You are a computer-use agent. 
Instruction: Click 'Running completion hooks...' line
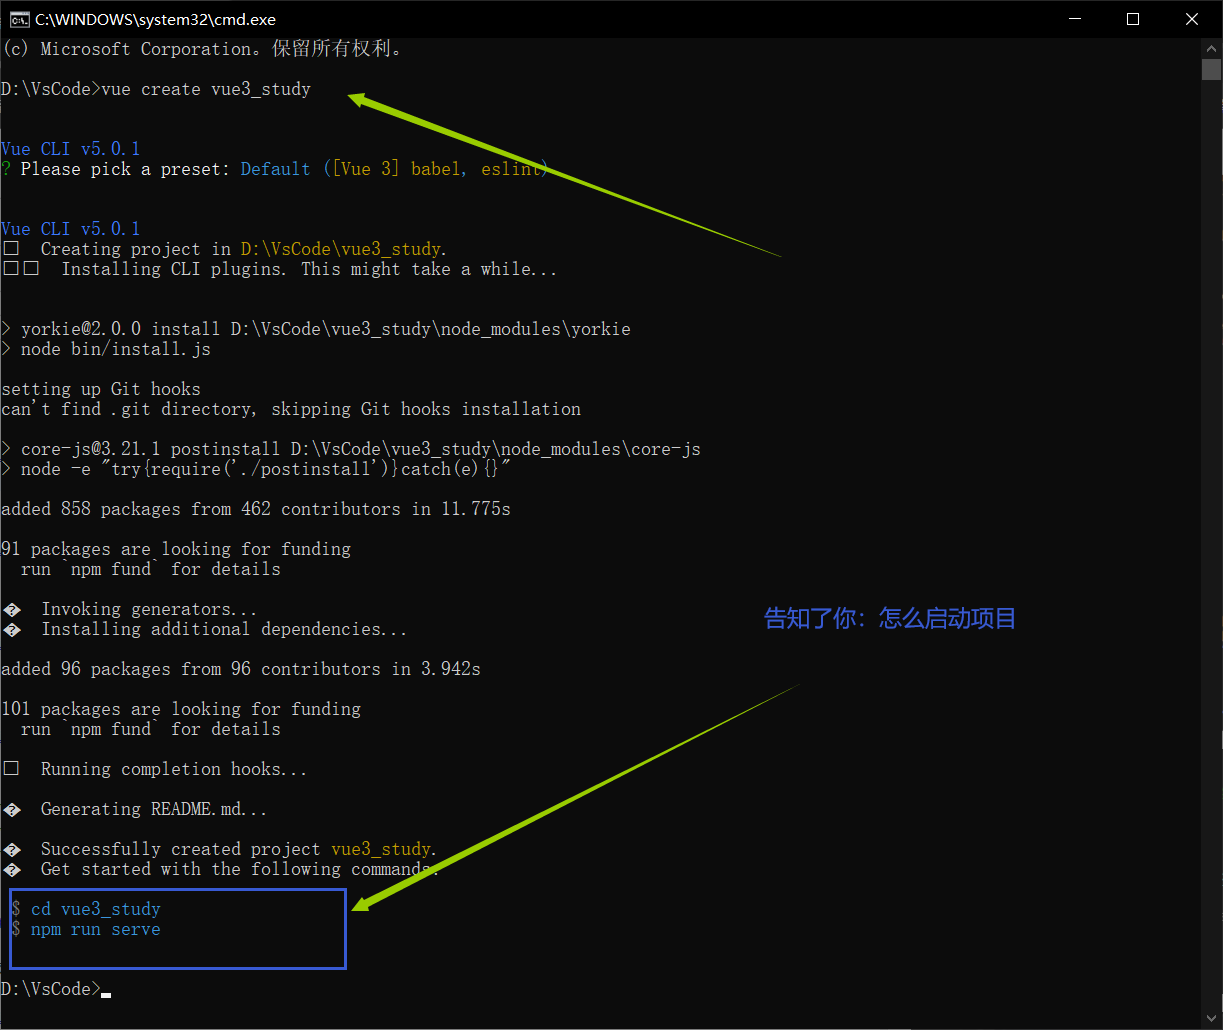pyautogui.click(x=155, y=769)
